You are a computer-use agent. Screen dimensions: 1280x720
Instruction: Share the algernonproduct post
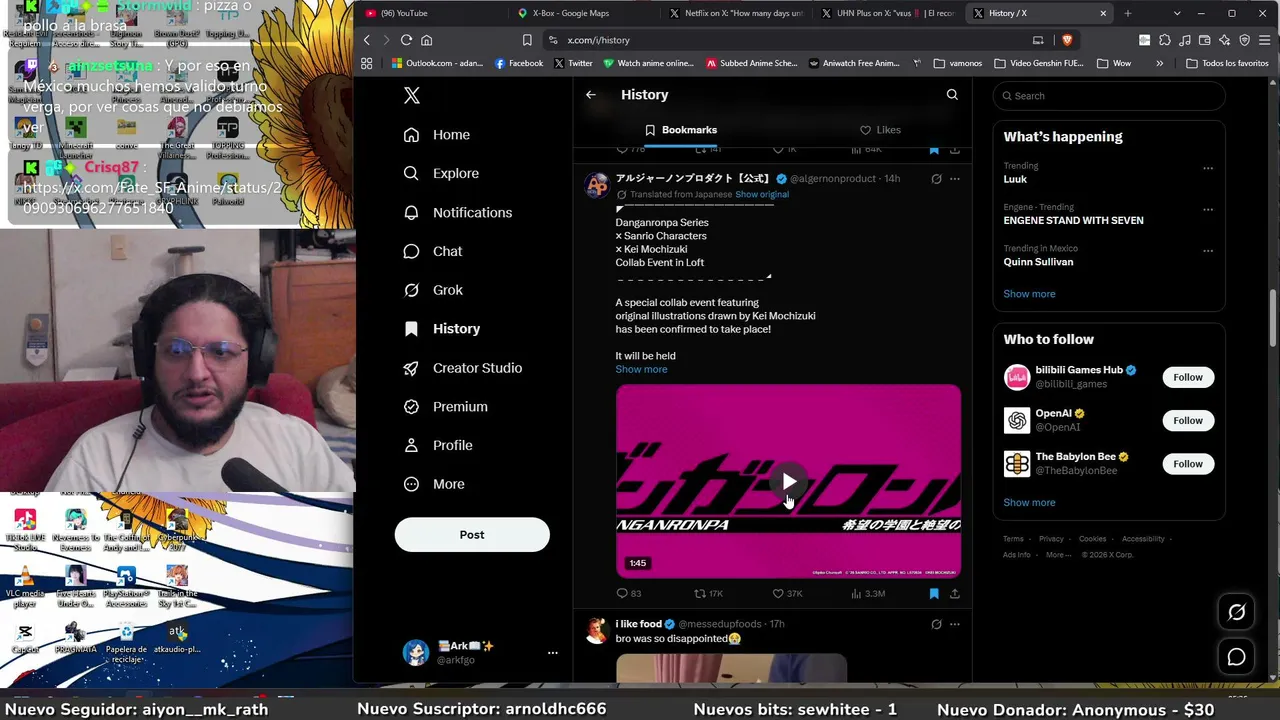pyautogui.click(x=955, y=594)
